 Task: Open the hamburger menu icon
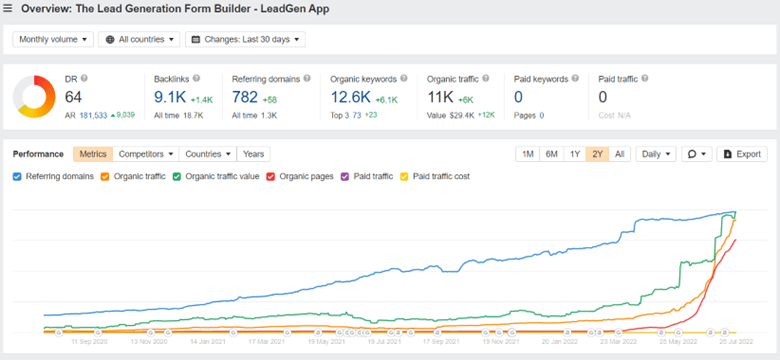[x=8, y=8]
